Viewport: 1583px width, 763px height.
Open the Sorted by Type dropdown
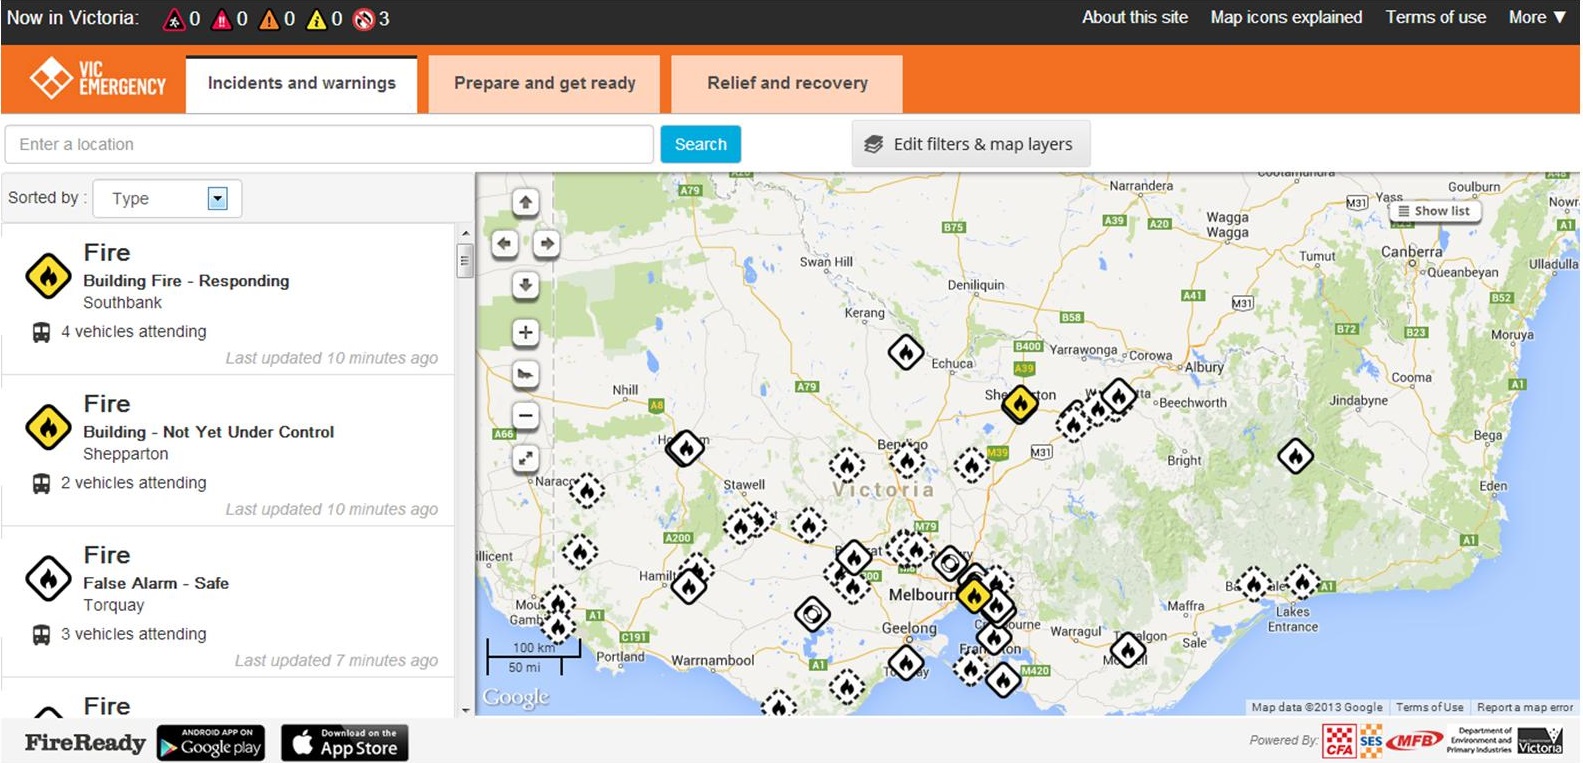point(167,198)
